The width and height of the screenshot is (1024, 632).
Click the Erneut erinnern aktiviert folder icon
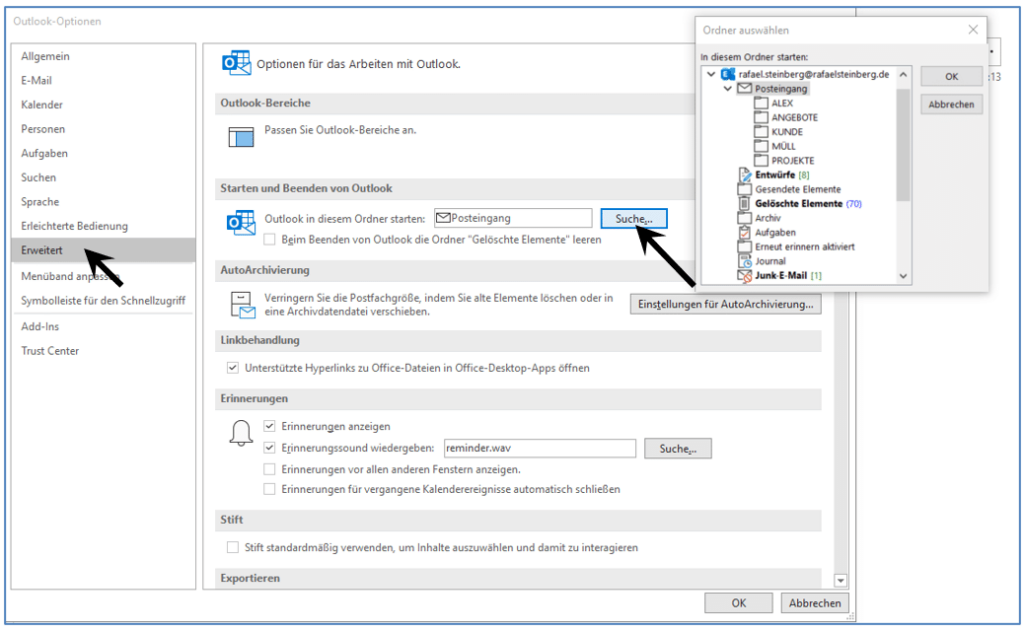(744, 247)
